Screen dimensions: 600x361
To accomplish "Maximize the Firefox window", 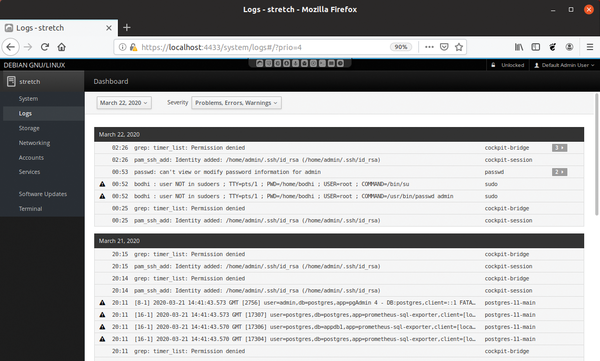I will pyautogui.click(x=571, y=10).
